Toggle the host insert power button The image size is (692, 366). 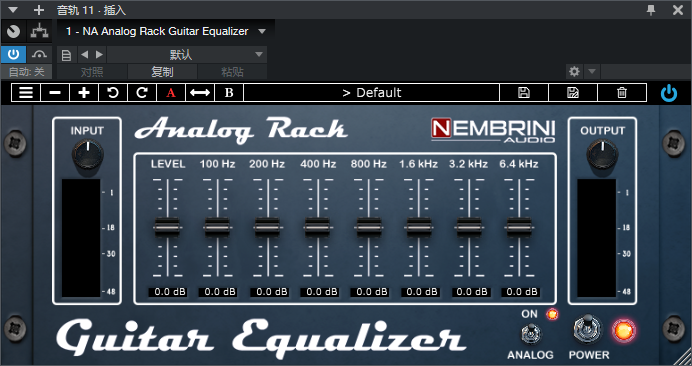14,54
